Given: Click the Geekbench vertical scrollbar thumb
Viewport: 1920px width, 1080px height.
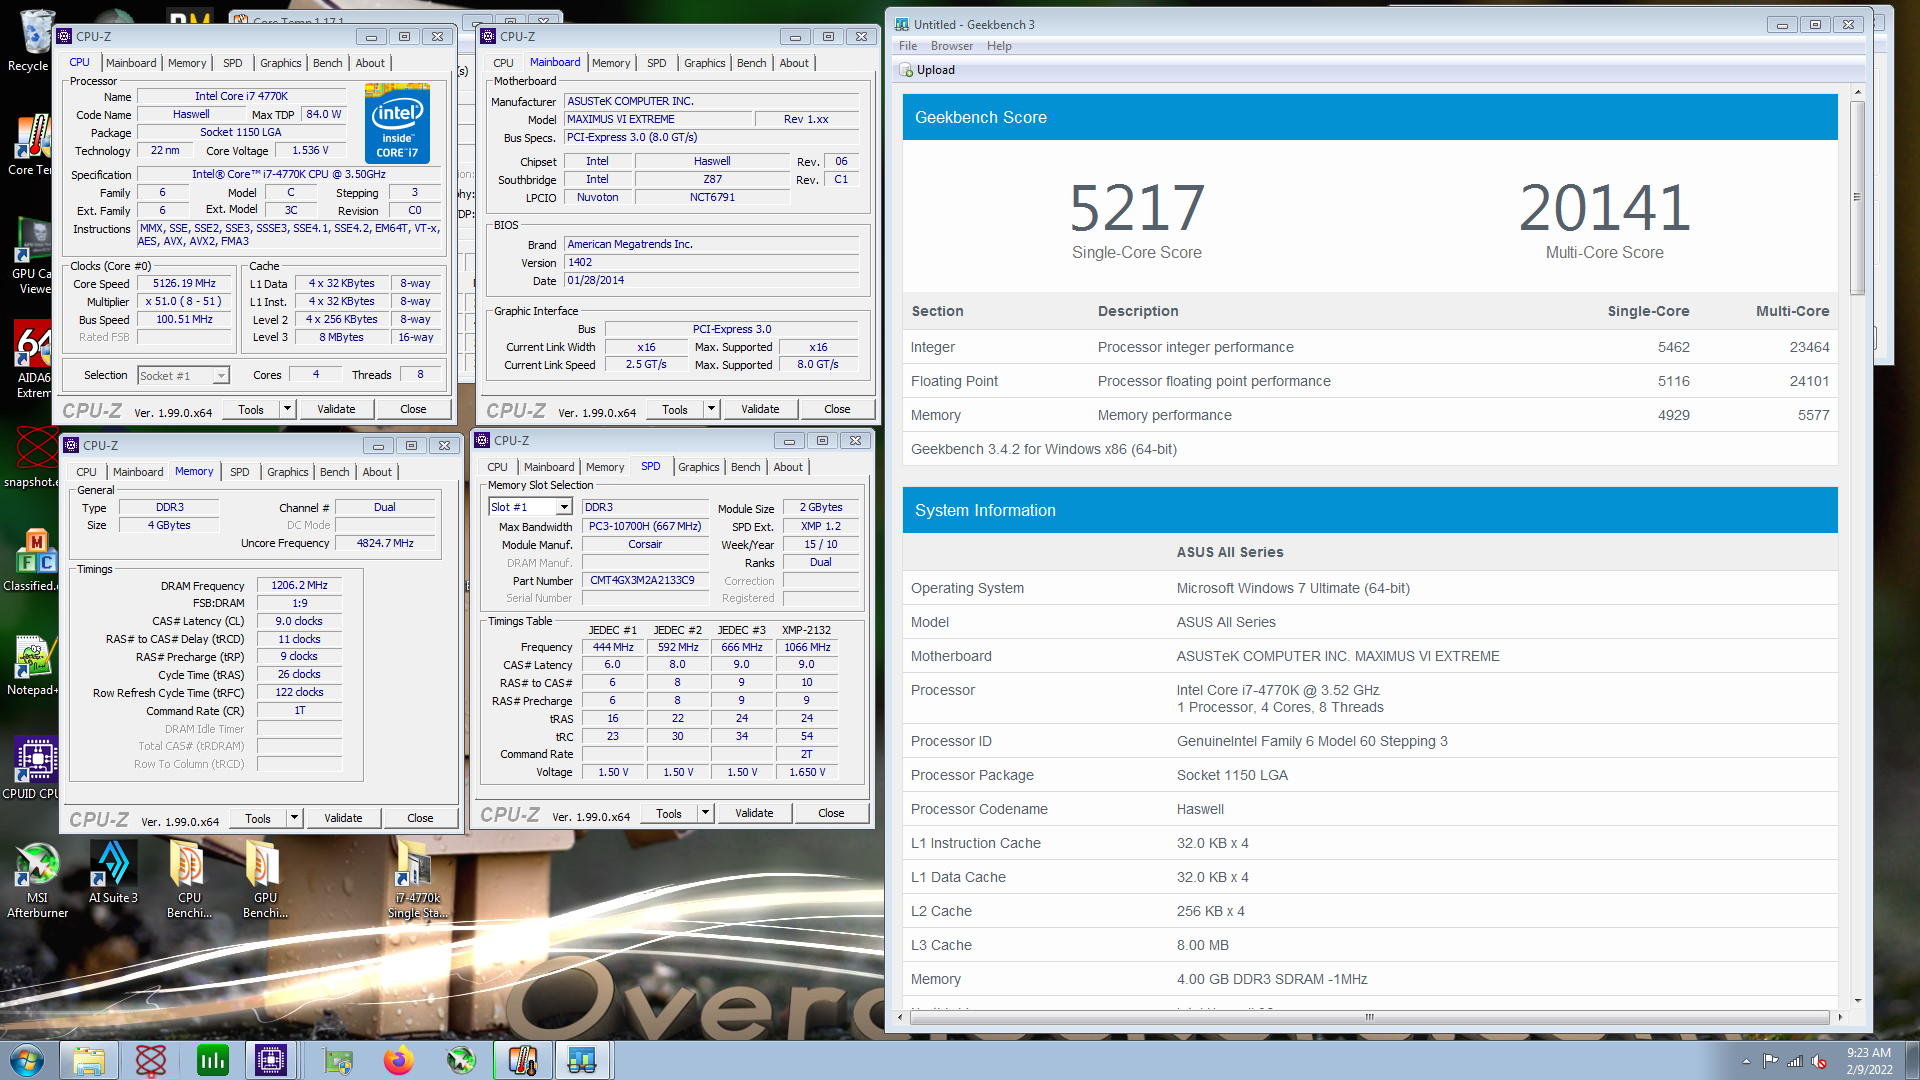Looking at the screenshot, I should 1858,198.
